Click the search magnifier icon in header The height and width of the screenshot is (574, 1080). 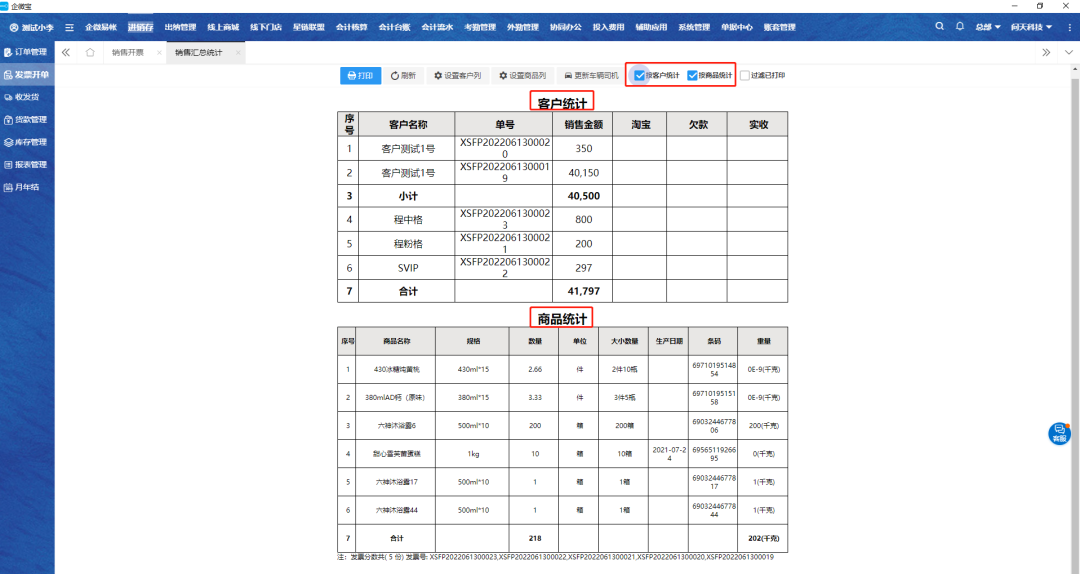pyautogui.click(x=939, y=27)
